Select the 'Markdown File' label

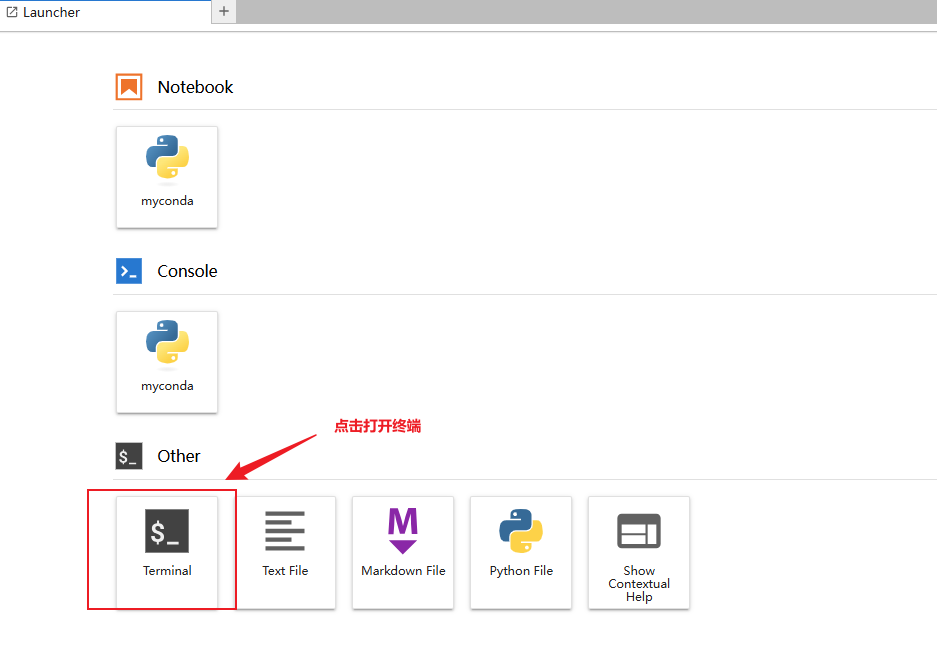[403, 571]
